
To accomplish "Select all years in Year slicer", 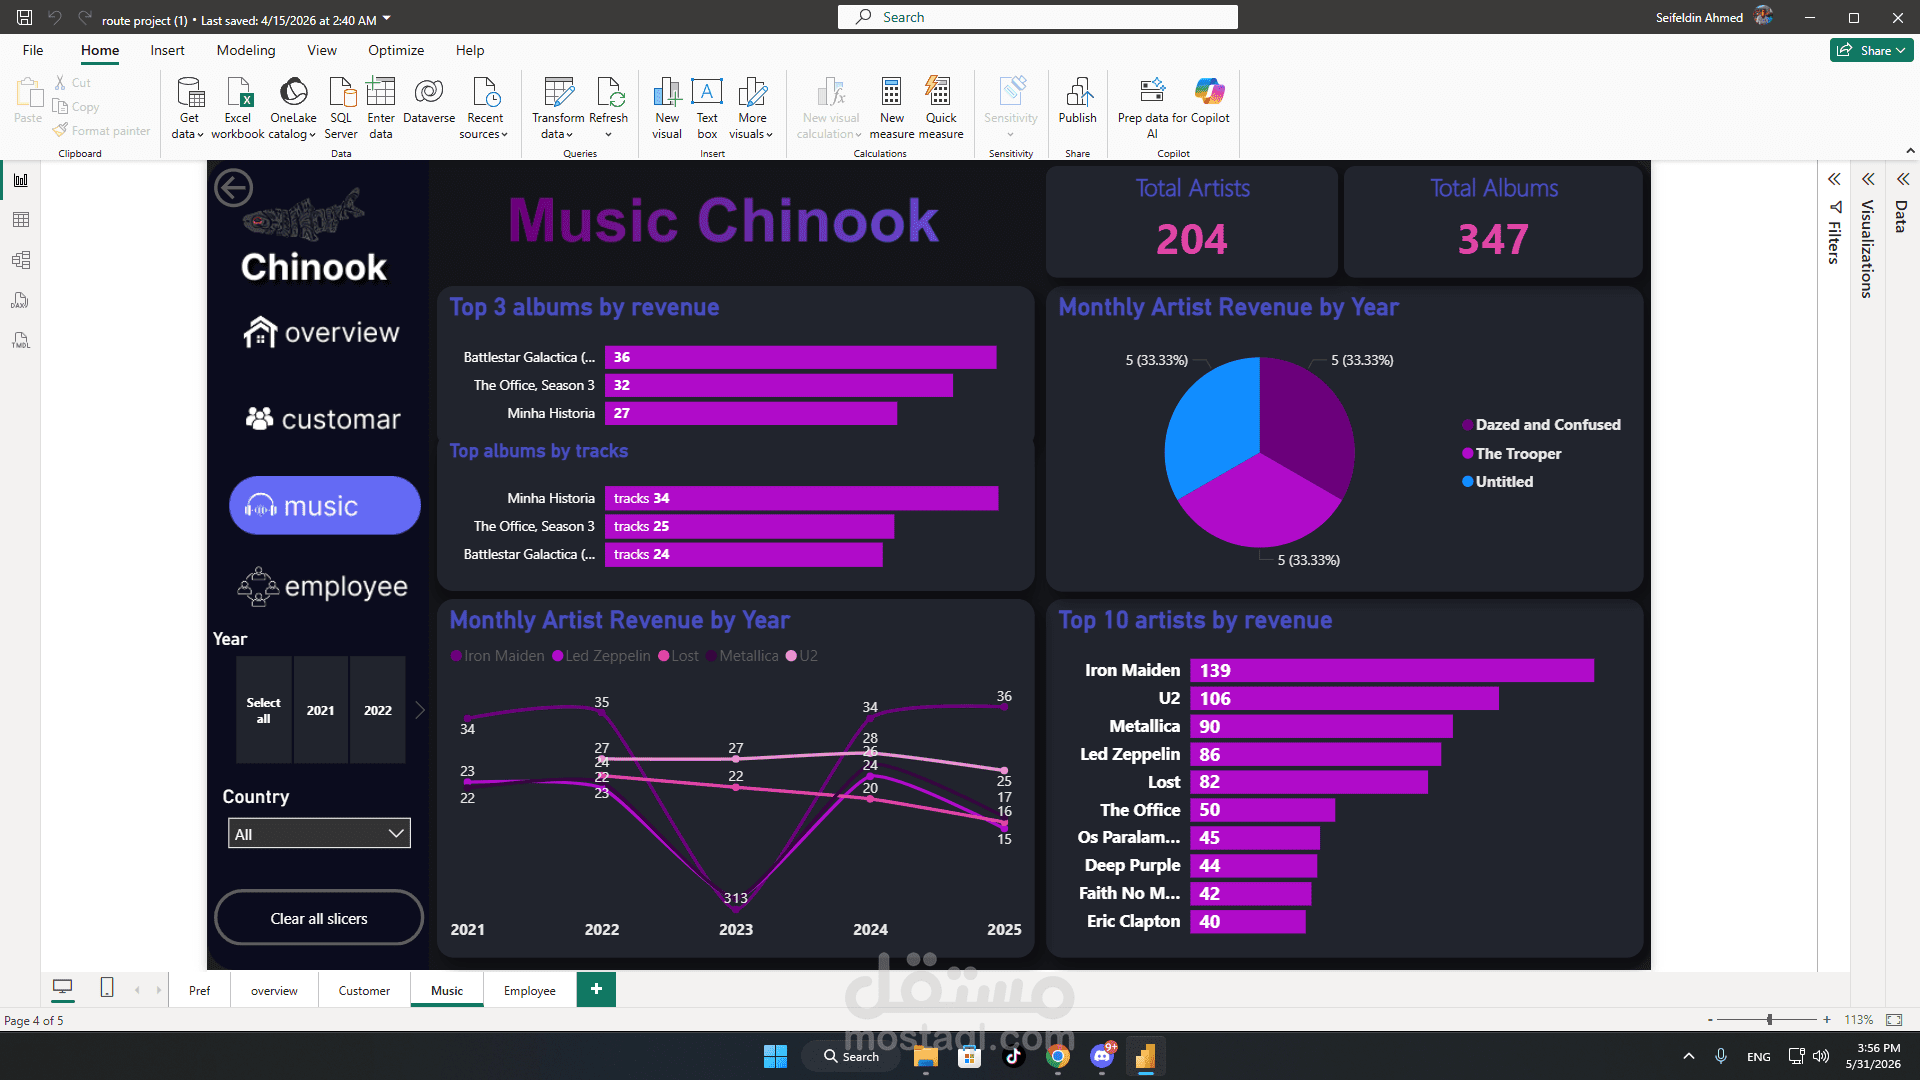I will tap(264, 710).
